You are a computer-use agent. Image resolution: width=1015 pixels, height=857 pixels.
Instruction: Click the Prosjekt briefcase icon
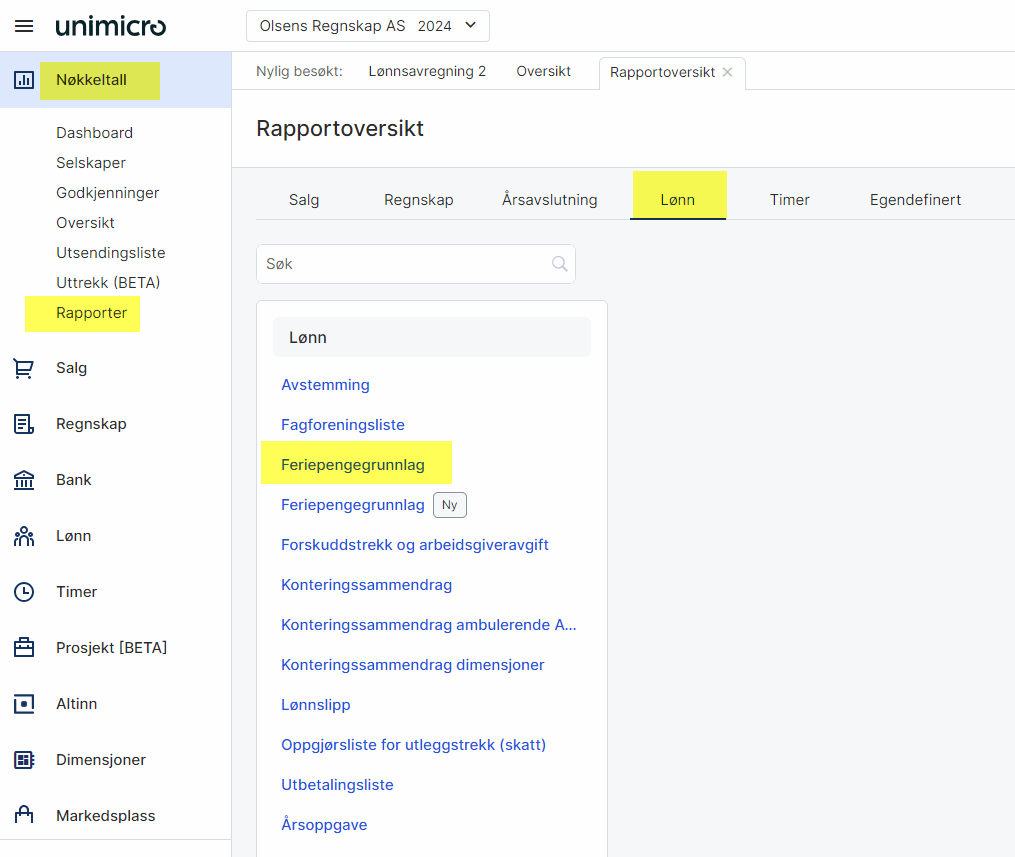click(24, 648)
